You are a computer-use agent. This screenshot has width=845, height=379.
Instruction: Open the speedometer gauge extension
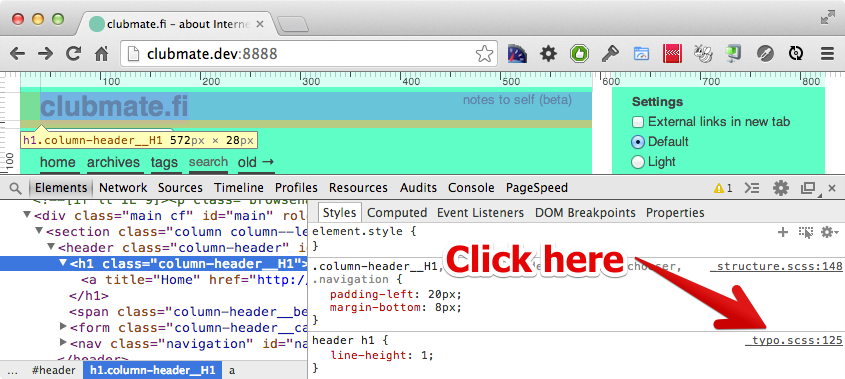click(x=517, y=53)
